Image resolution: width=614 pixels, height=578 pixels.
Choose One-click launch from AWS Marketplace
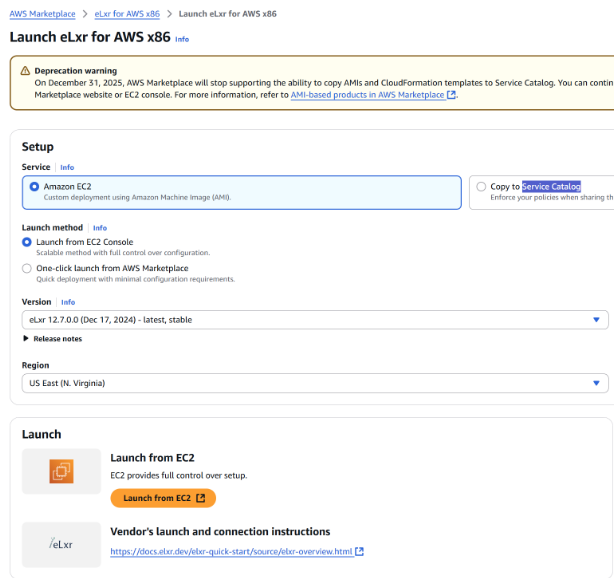click(x=27, y=268)
